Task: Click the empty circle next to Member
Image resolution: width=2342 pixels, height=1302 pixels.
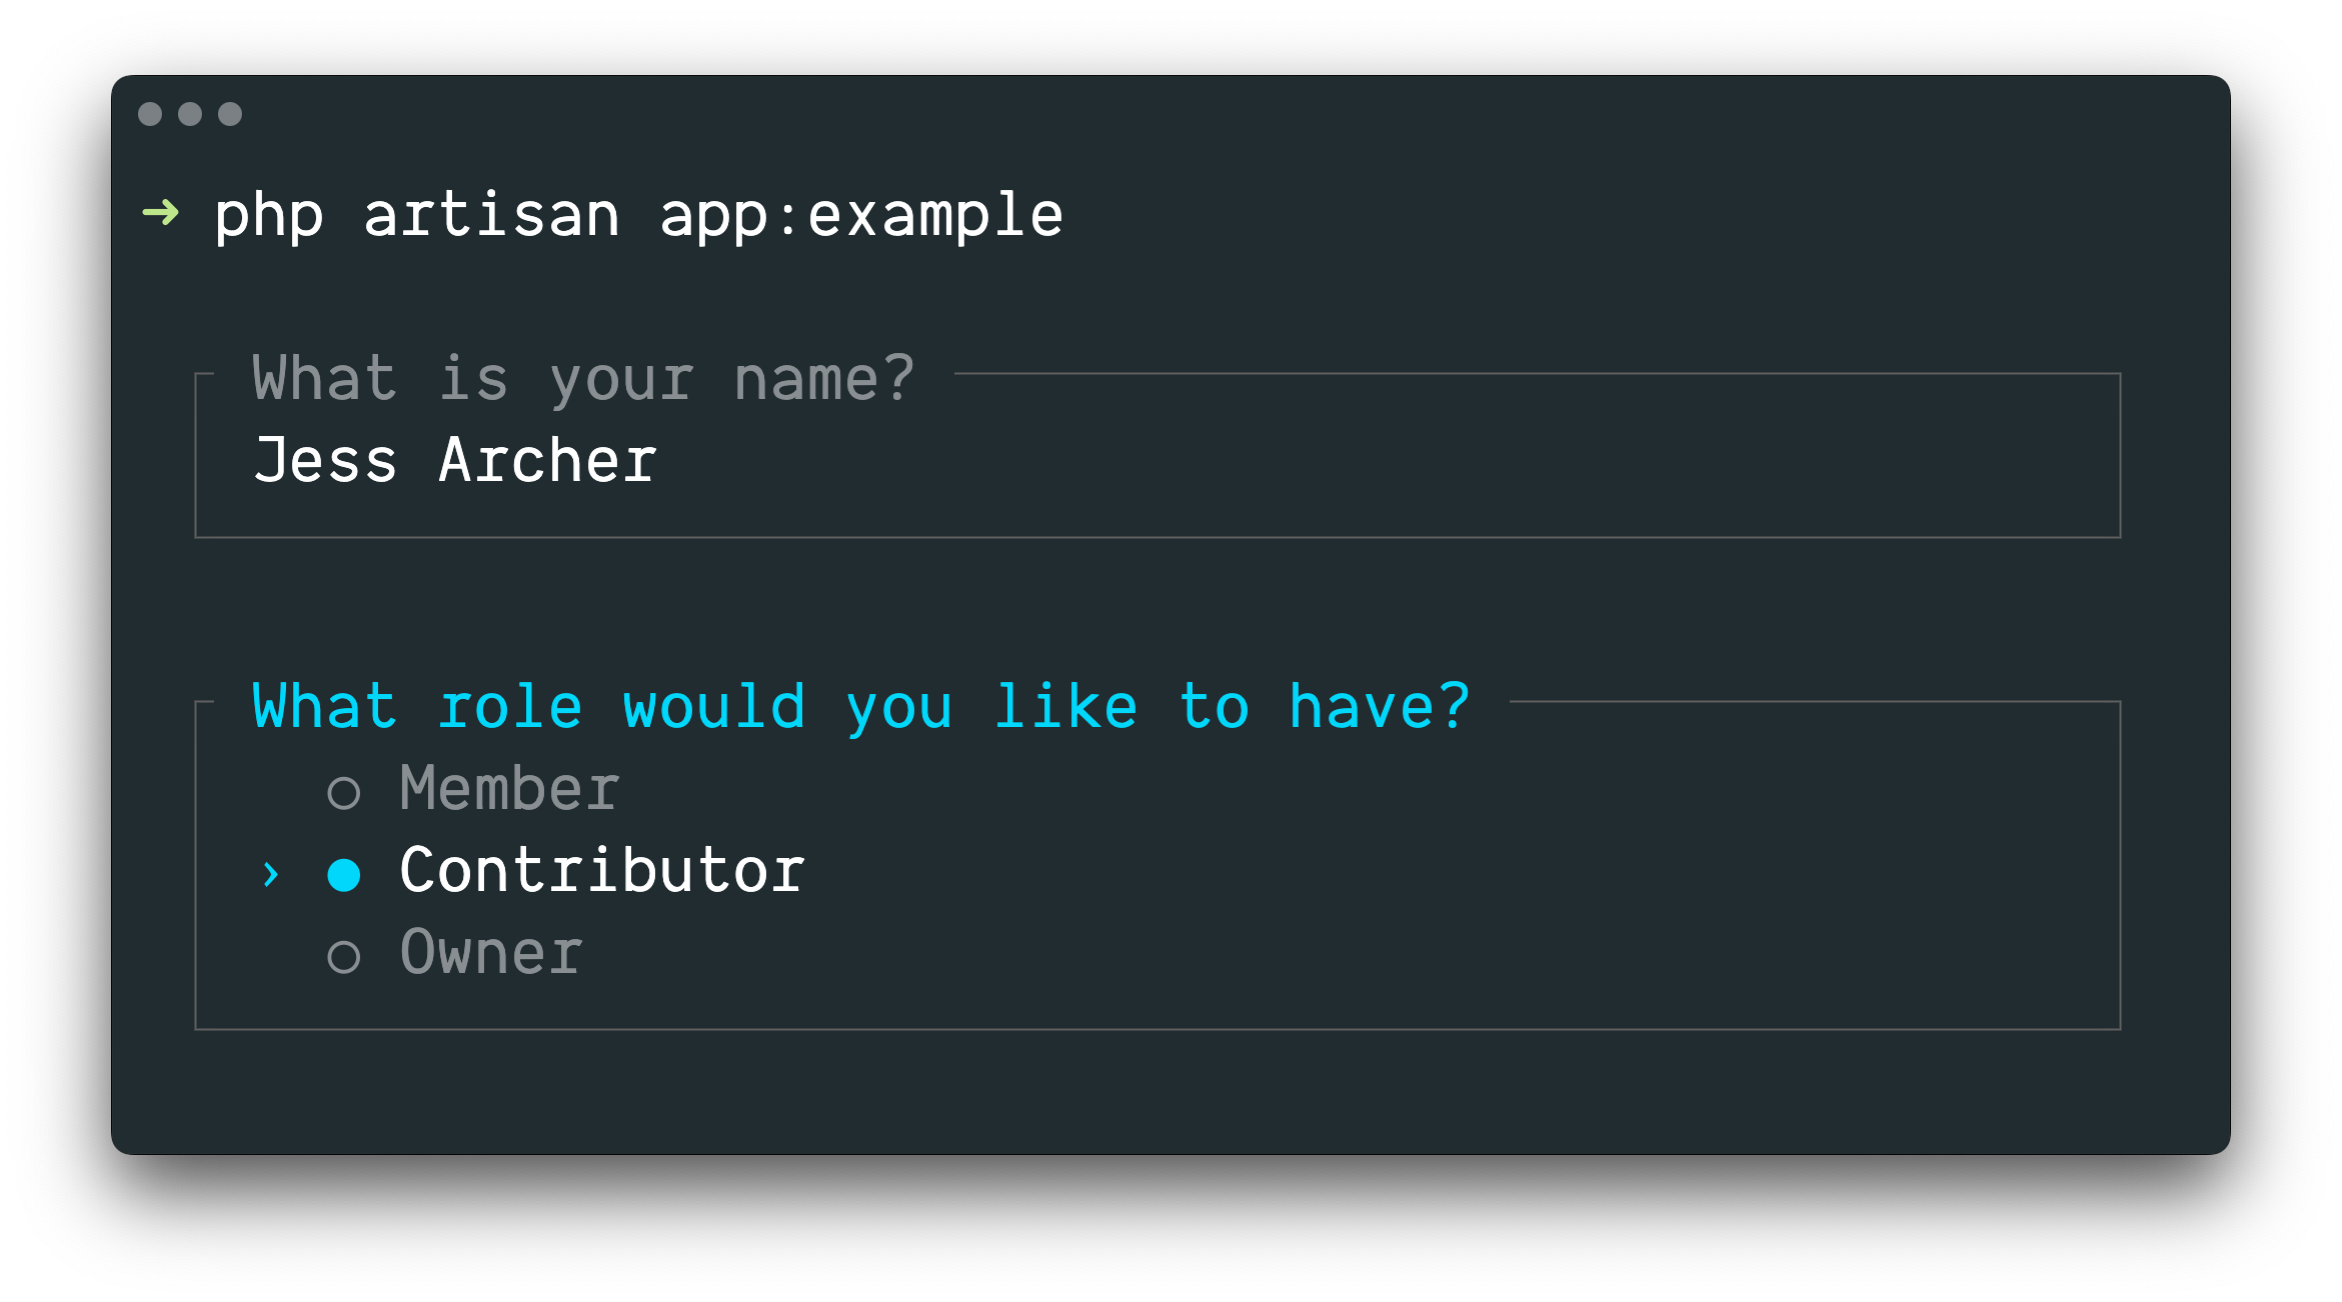Action: tap(348, 787)
